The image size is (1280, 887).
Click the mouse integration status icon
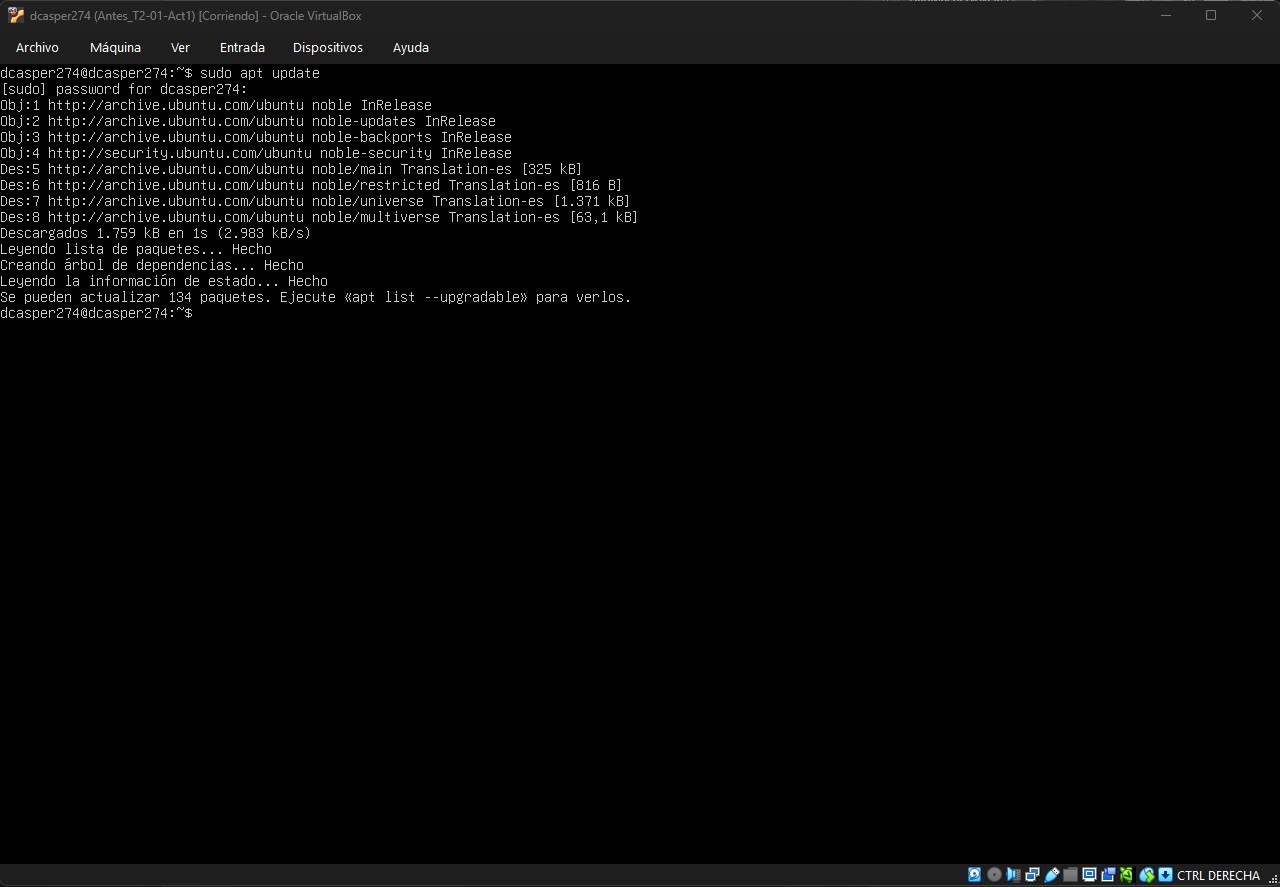pyautogui.click(x=1147, y=875)
